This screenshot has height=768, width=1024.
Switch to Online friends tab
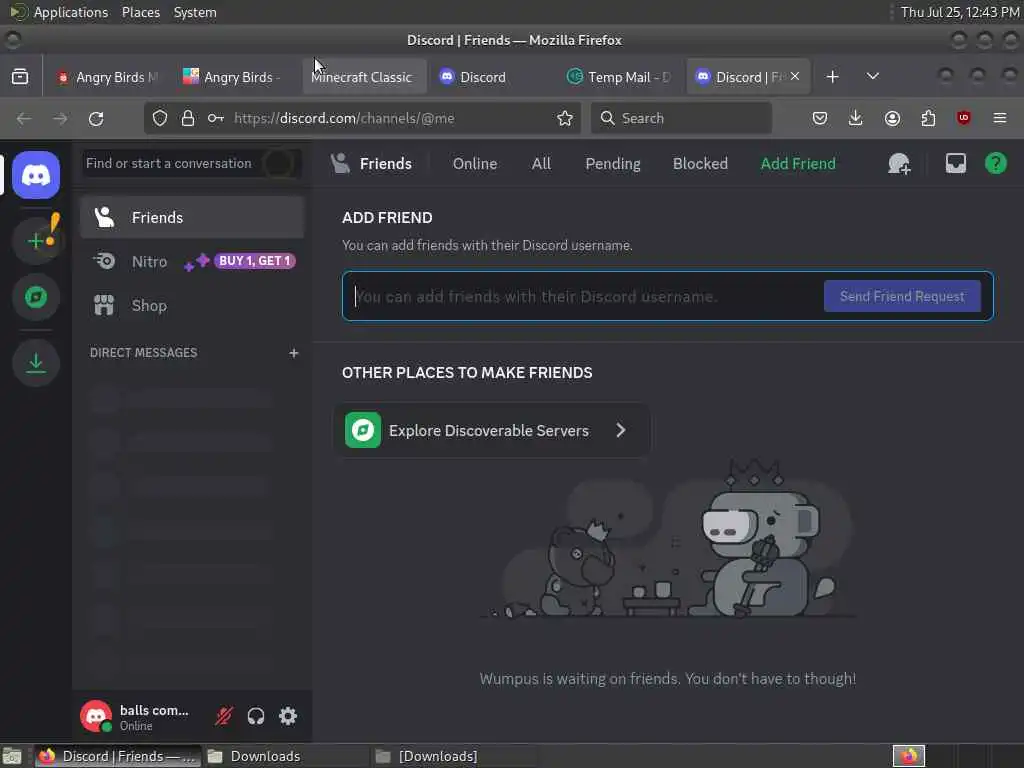click(475, 163)
